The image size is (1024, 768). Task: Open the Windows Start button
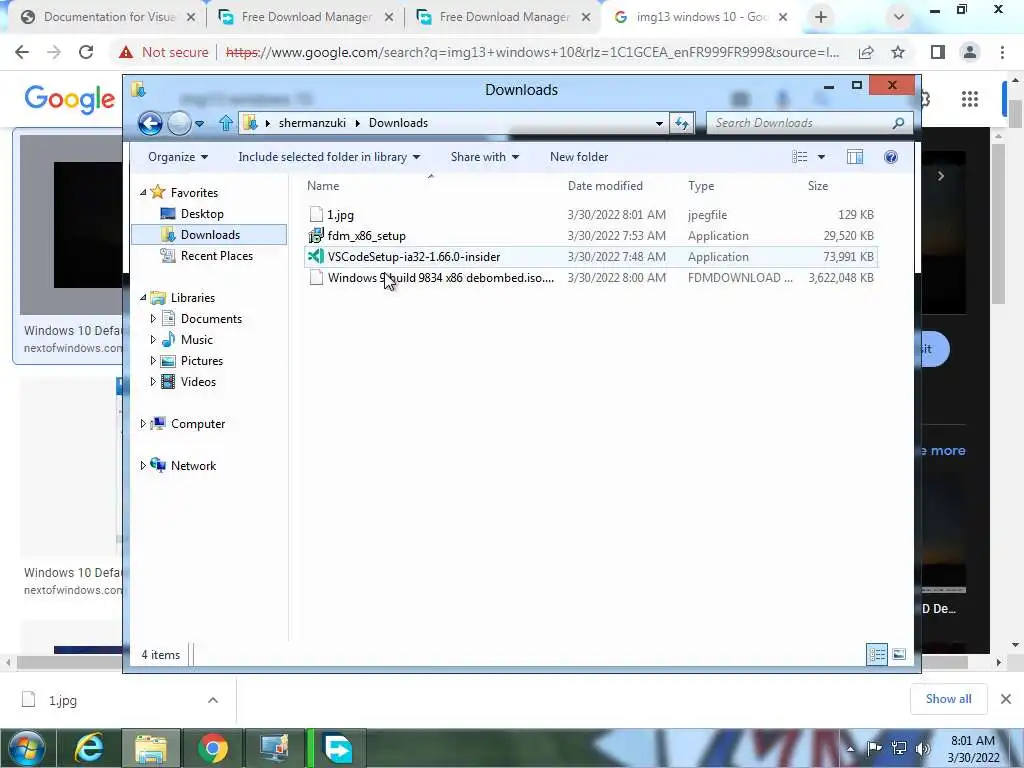pos(27,748)
